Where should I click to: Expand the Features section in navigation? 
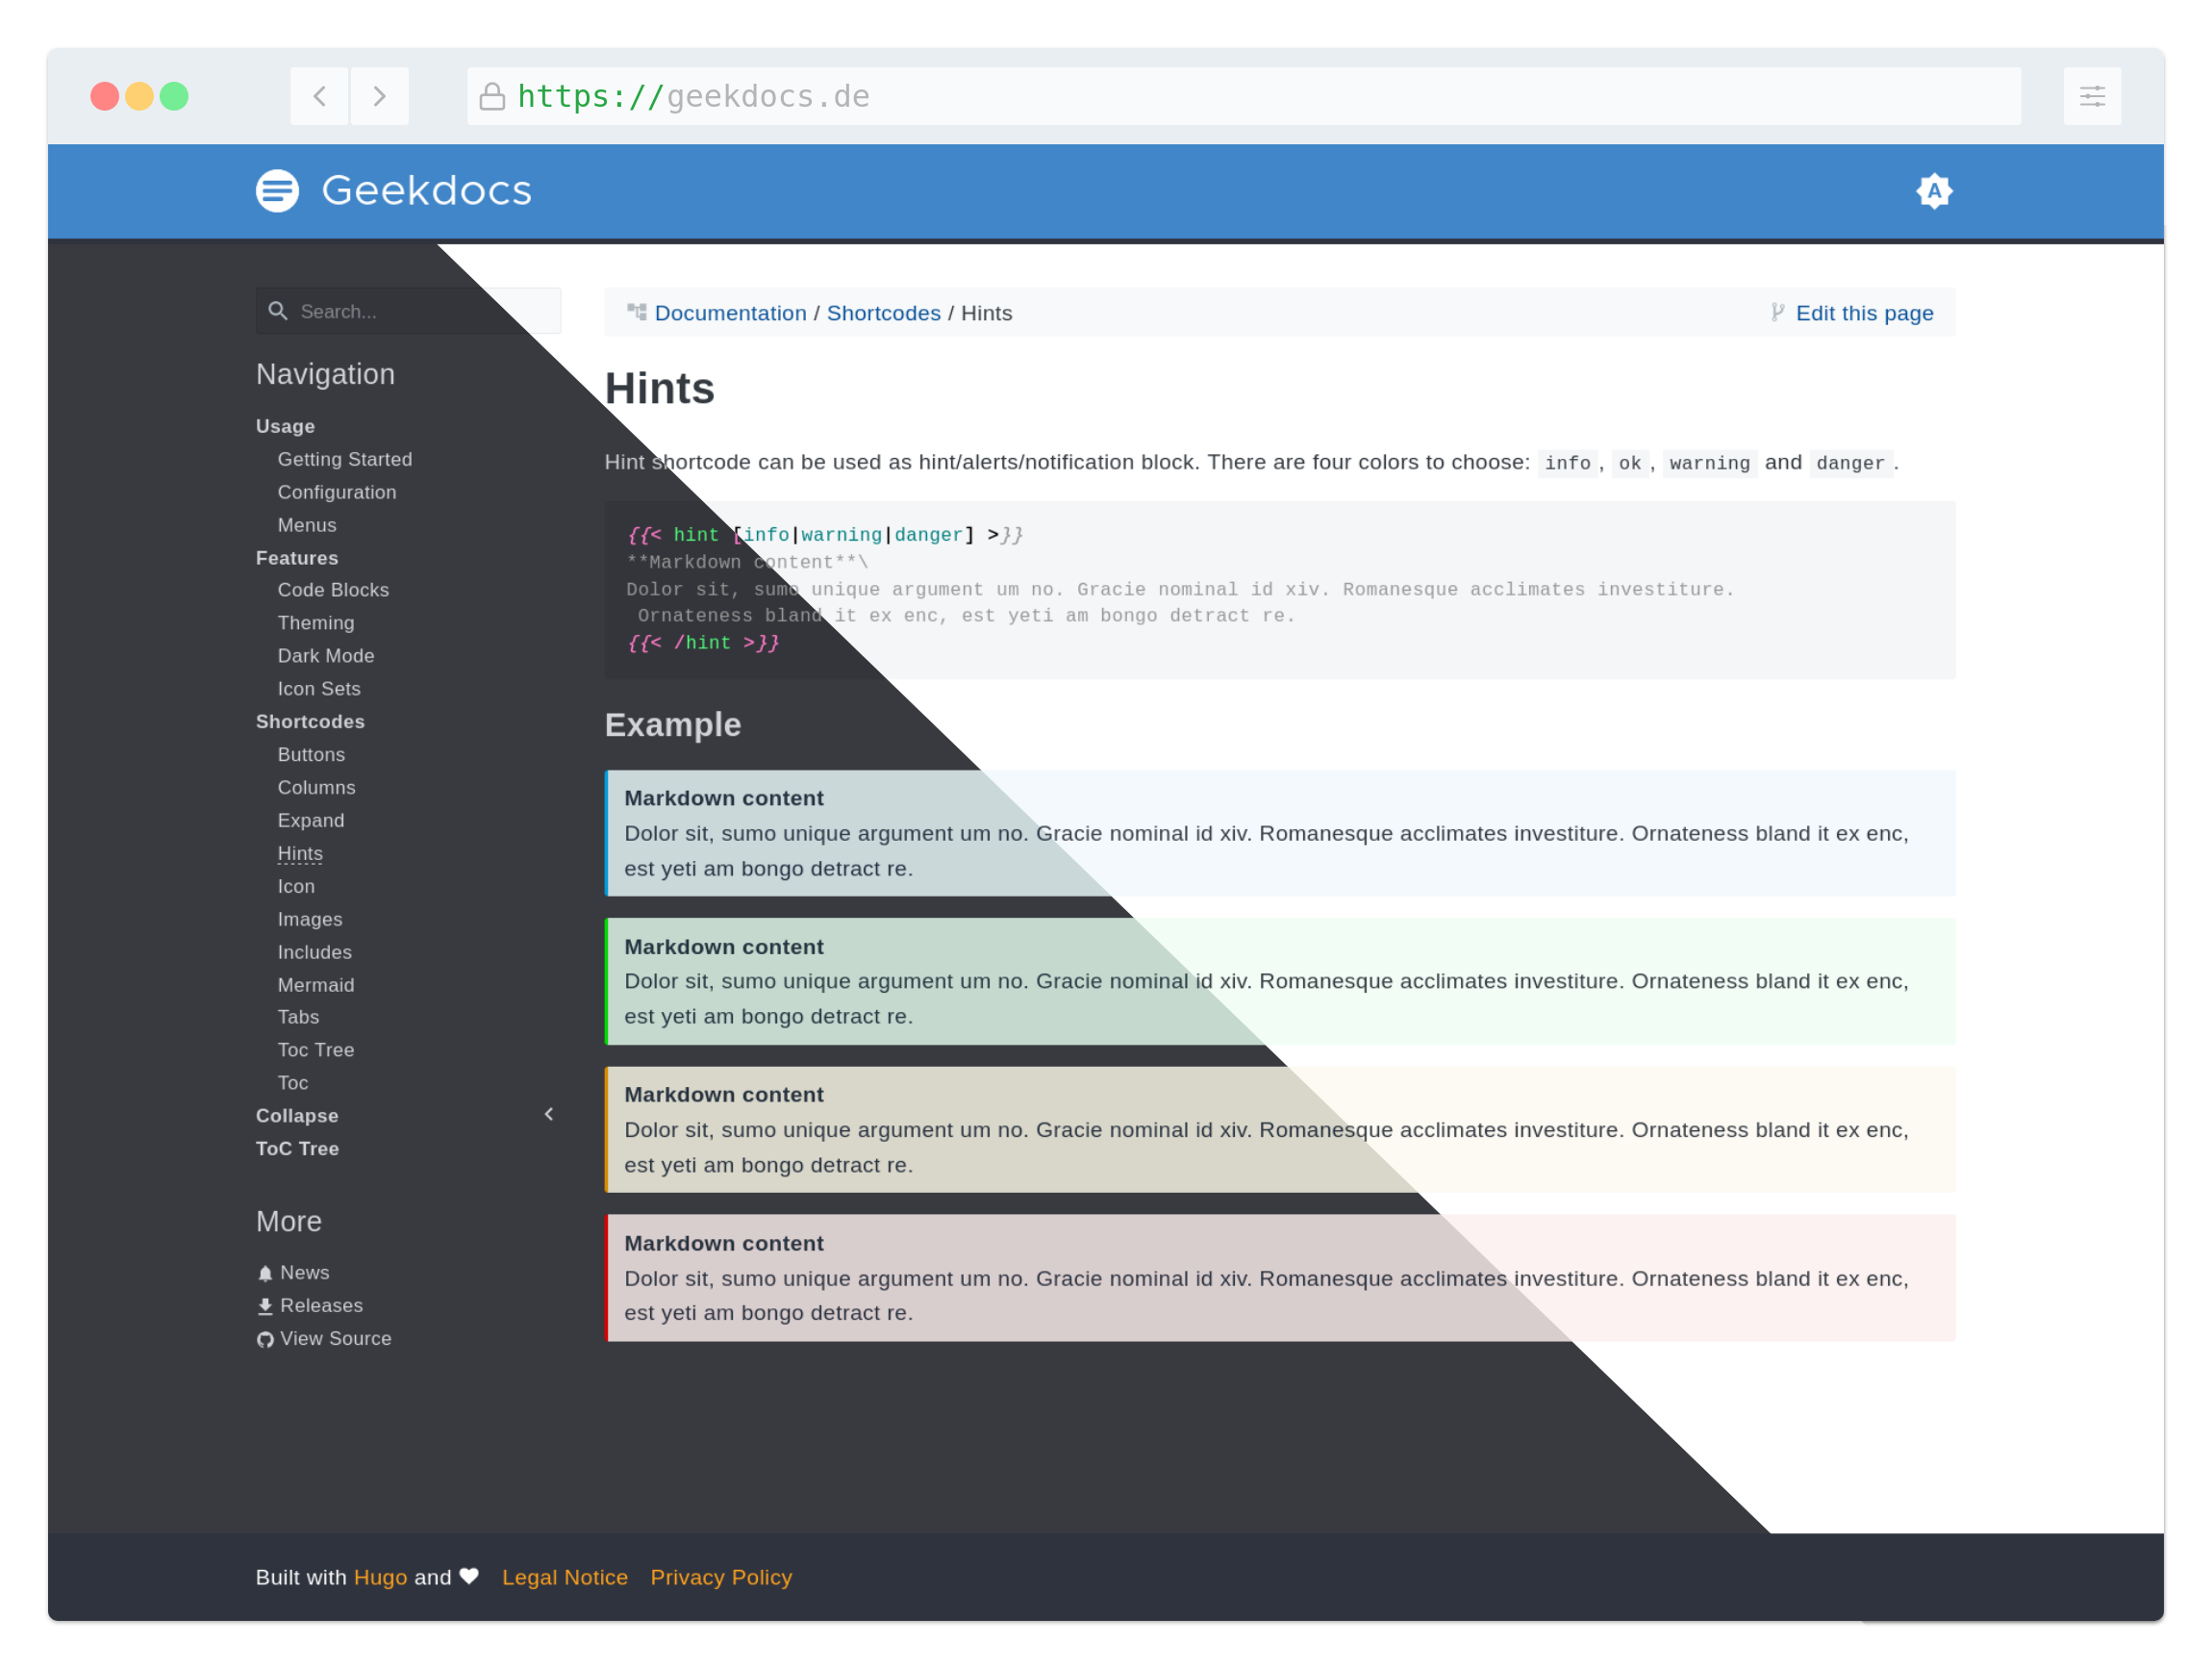point(294,558)
